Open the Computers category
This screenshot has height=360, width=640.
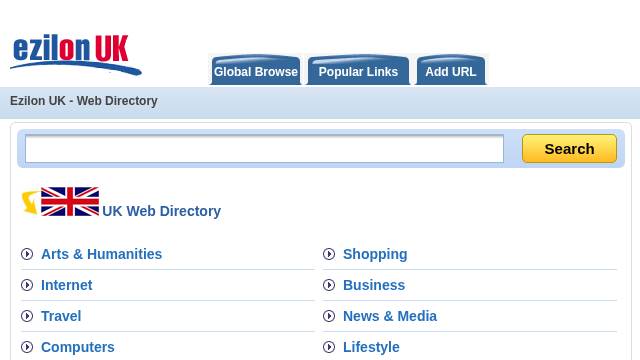point(78,347)
